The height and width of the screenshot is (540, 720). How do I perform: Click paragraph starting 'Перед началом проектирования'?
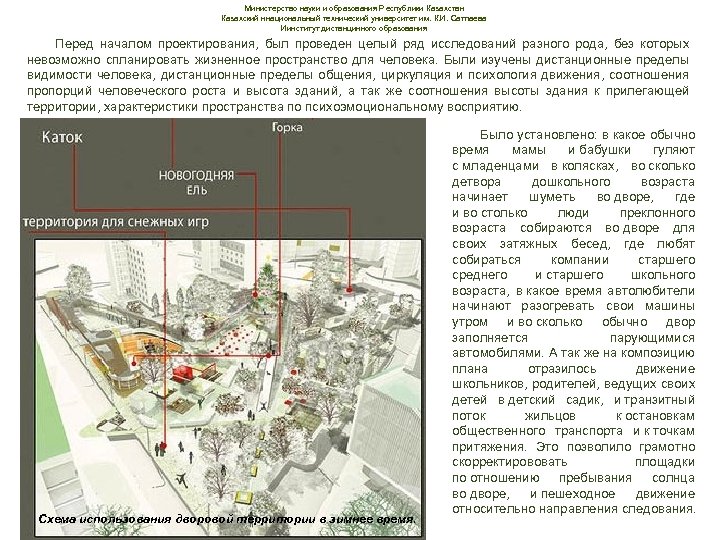[358, 75]
